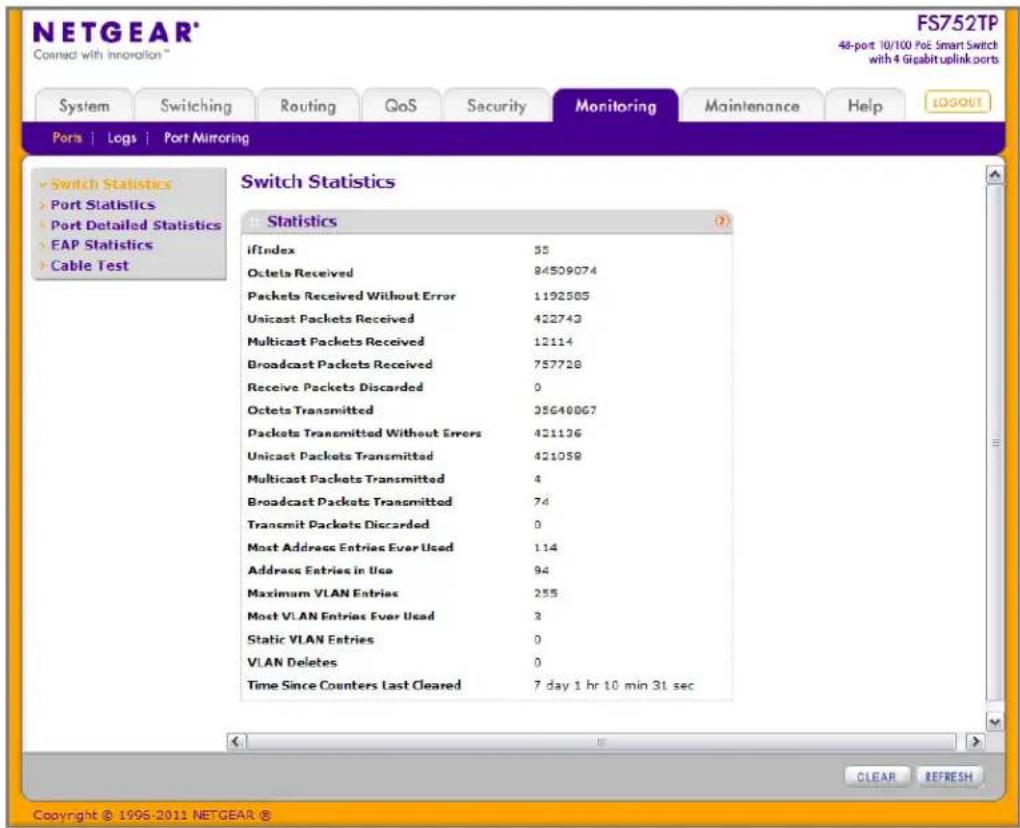1020x828 pixels.
Task: Select the Ports submenu item
Action: pos(67,138)
